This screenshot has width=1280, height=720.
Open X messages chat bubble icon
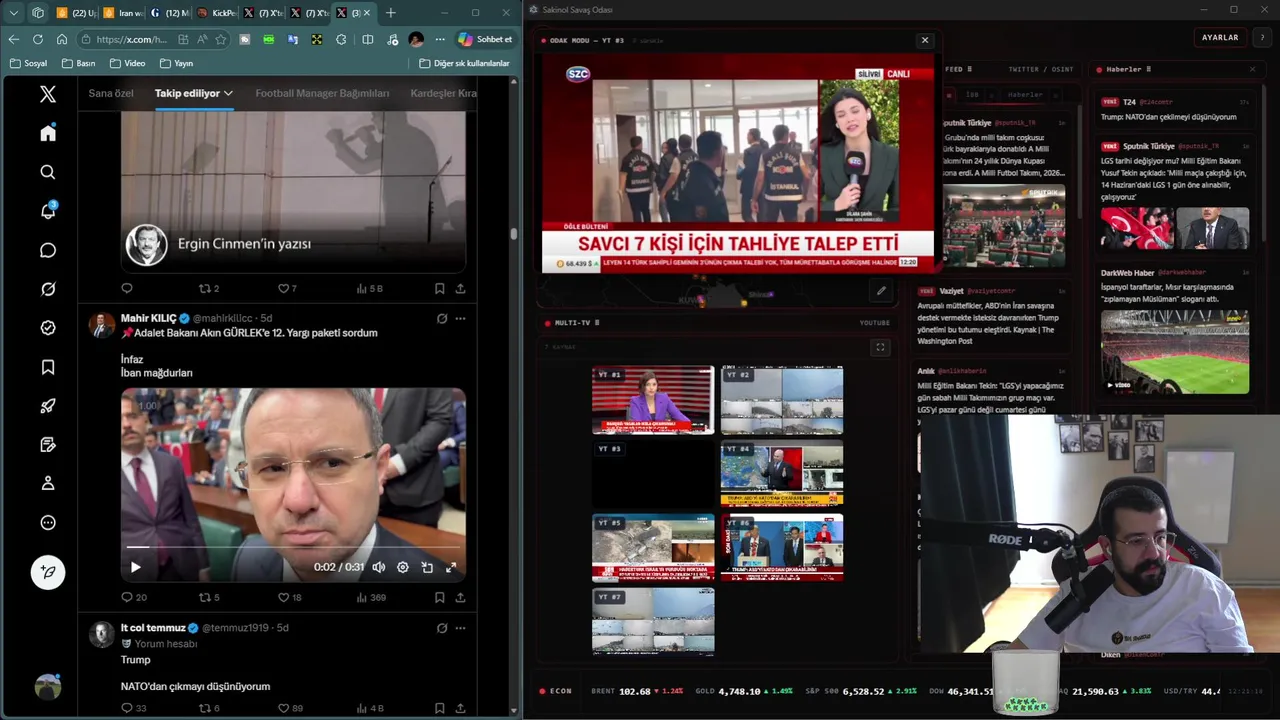click(48, 250)
